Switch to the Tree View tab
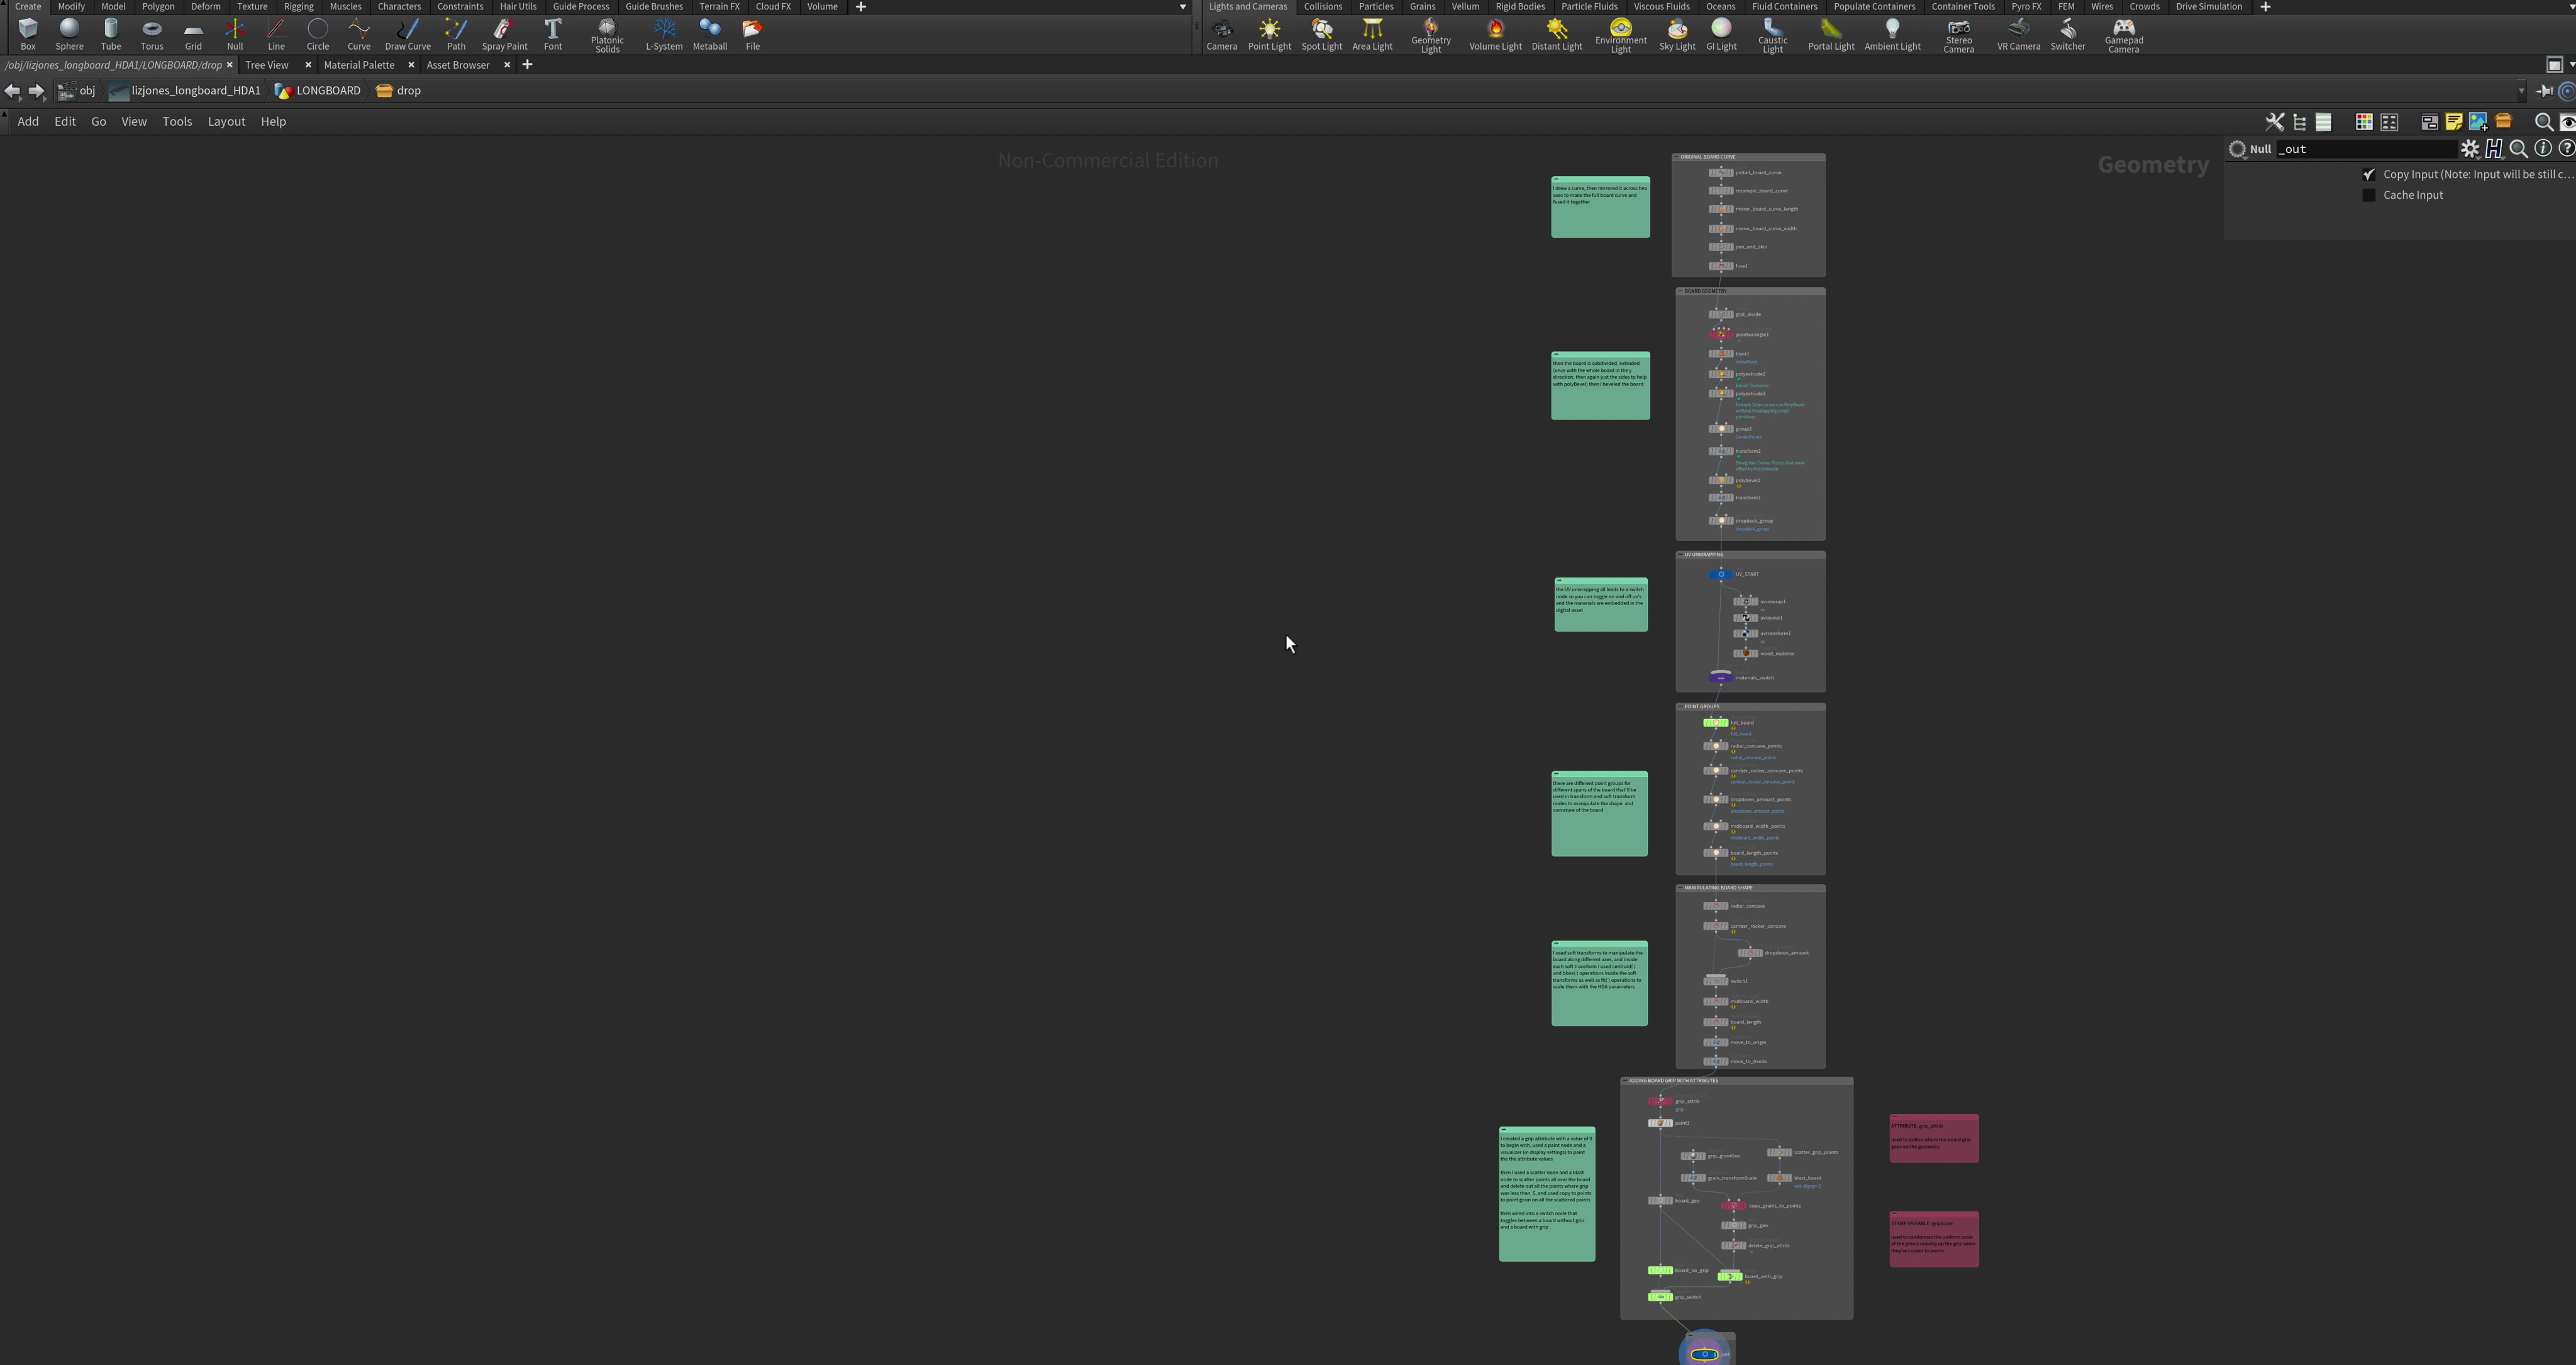This screenshot has height=1365, width=2576. 267,65
